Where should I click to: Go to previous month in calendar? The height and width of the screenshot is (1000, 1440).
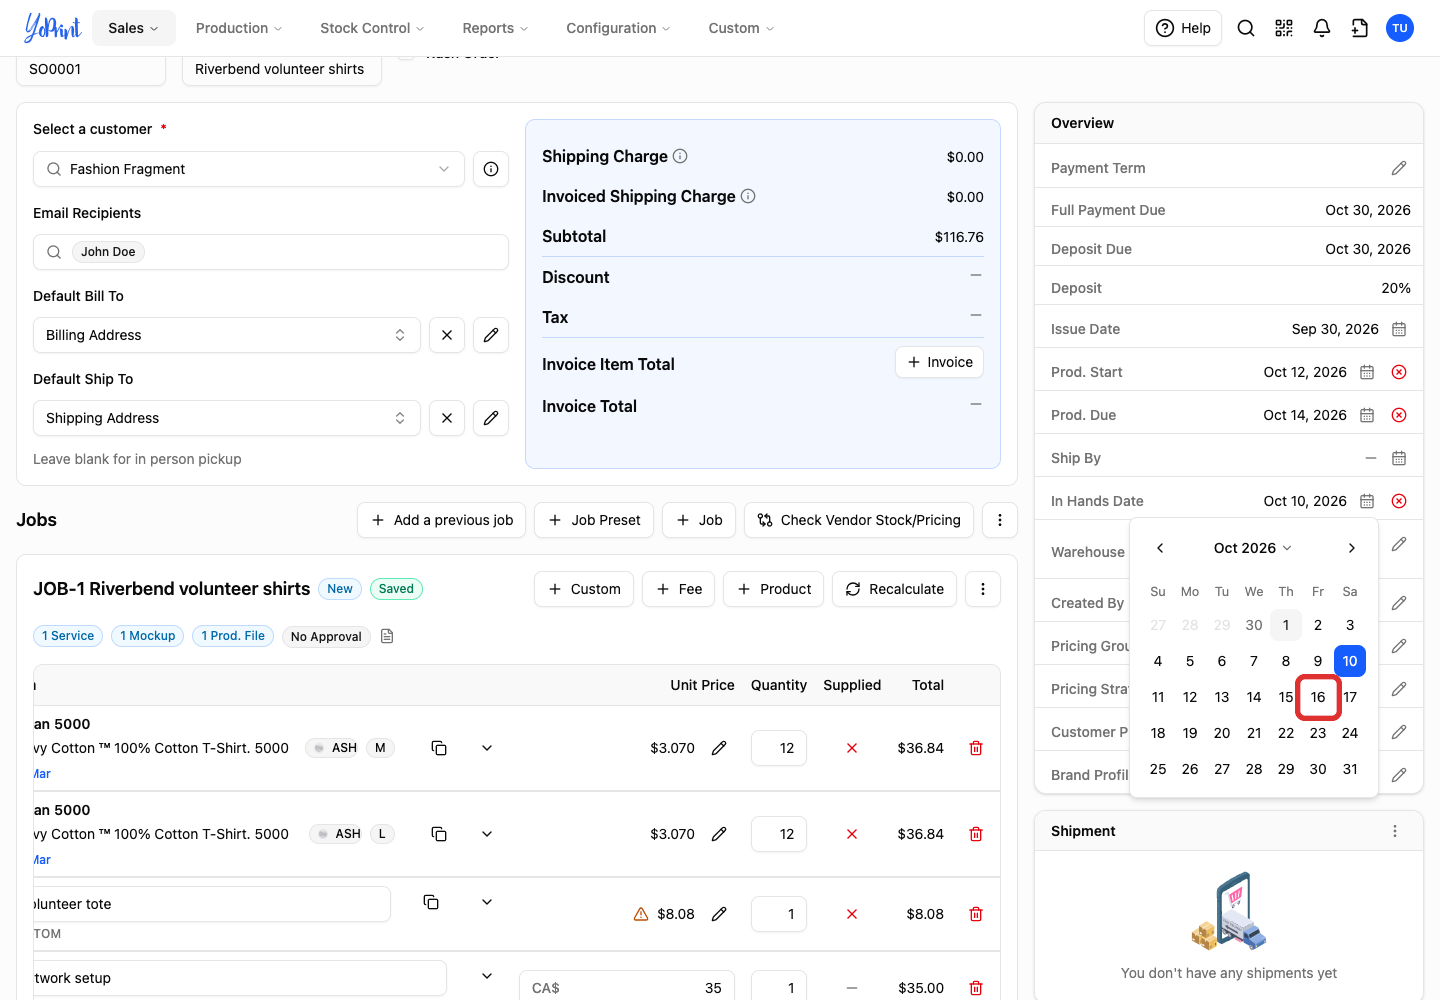(1160, 548)
